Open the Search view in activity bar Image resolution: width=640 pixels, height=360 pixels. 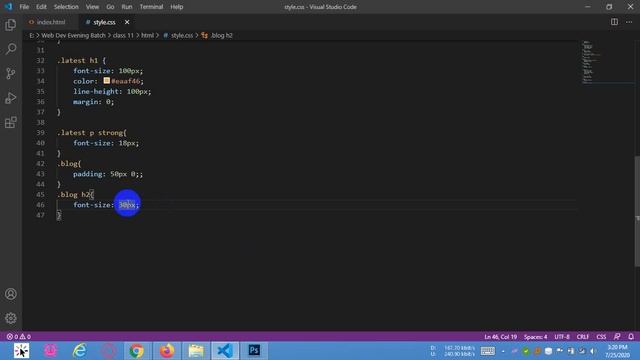tap(11, 49)
